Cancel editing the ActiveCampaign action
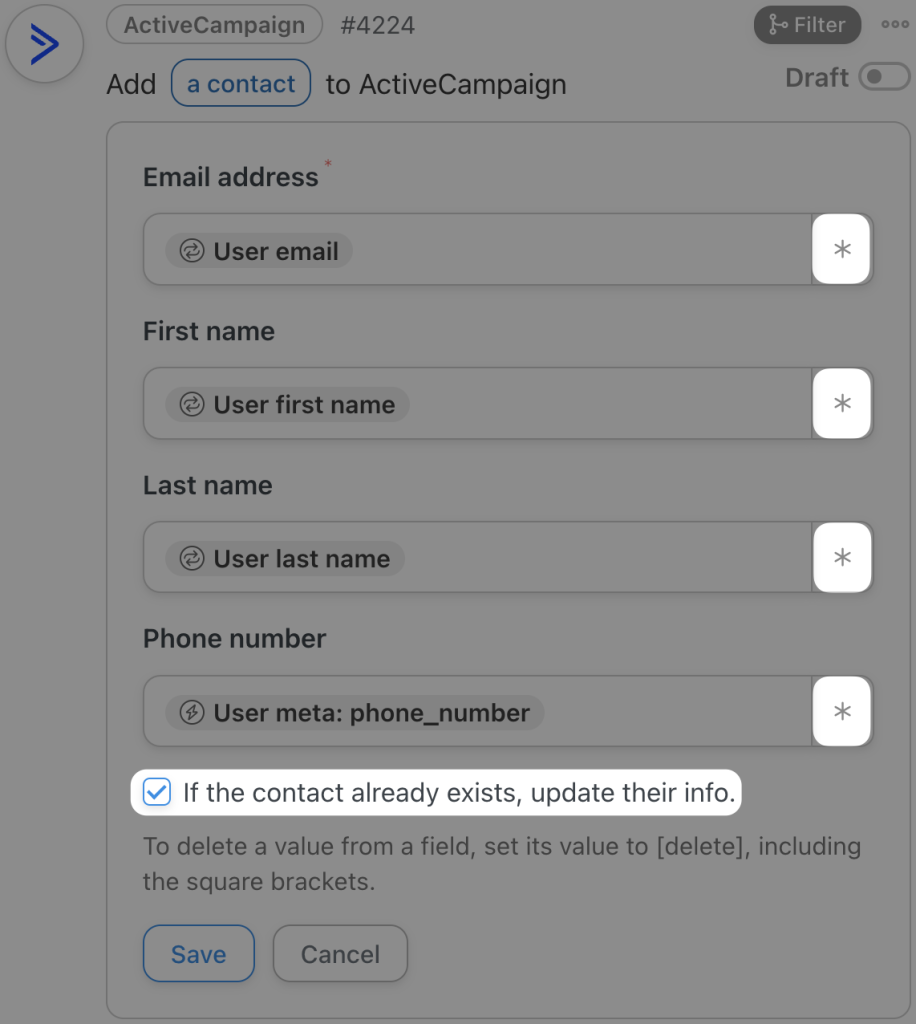916x1024 pixels. point(340,953)
